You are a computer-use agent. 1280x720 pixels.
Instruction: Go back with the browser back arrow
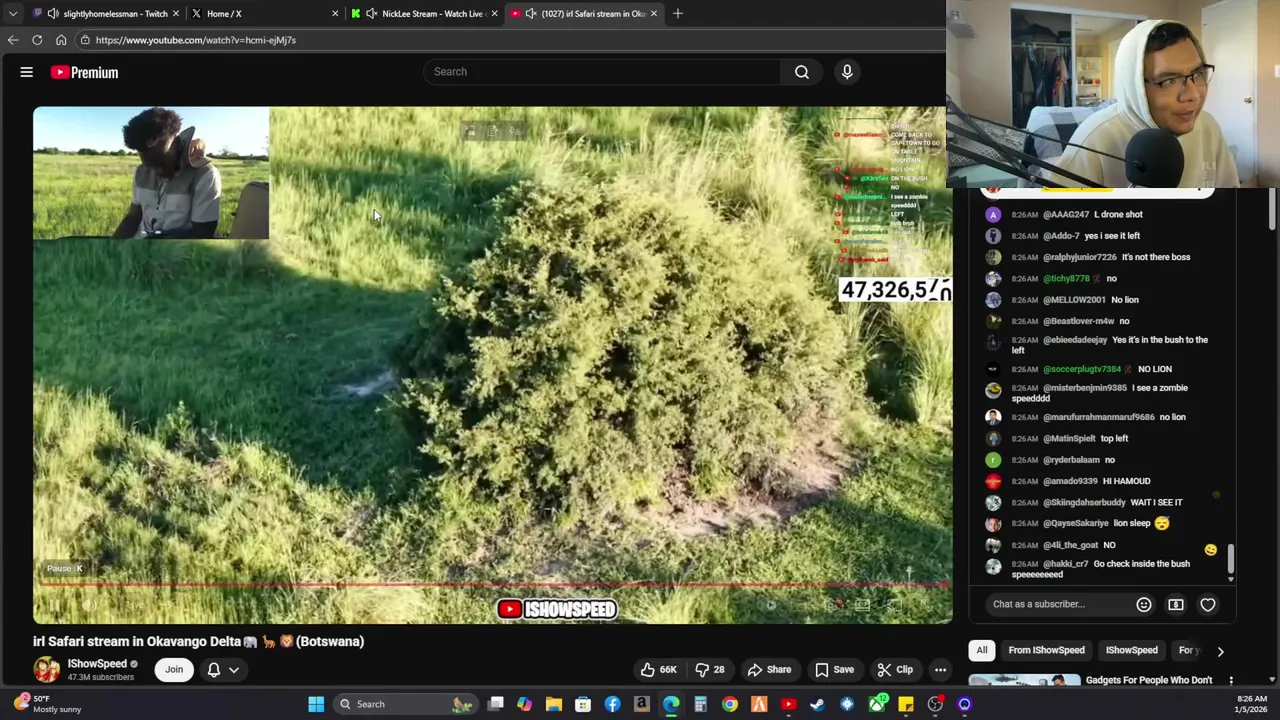click(x=13, y=40)
